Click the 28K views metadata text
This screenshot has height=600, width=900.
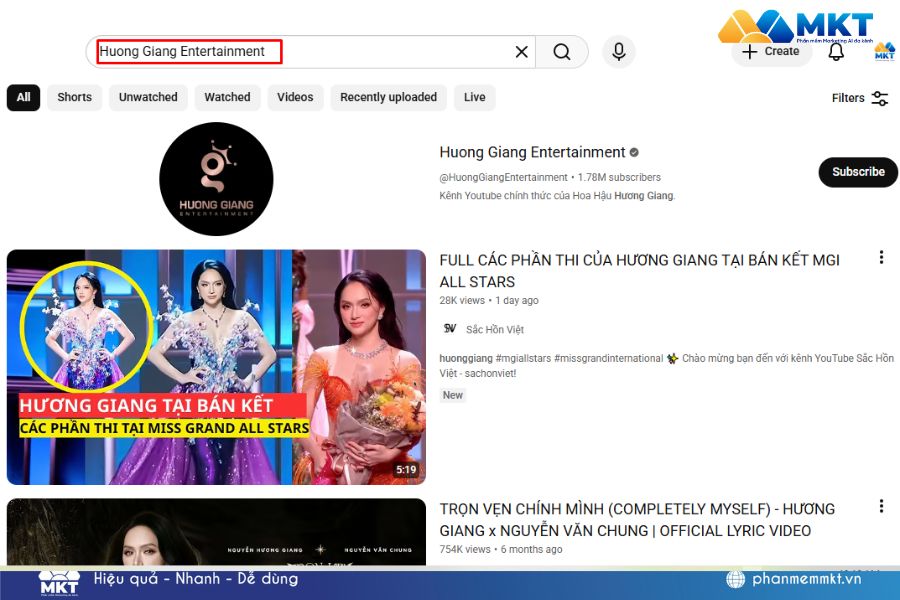[462, 300]
